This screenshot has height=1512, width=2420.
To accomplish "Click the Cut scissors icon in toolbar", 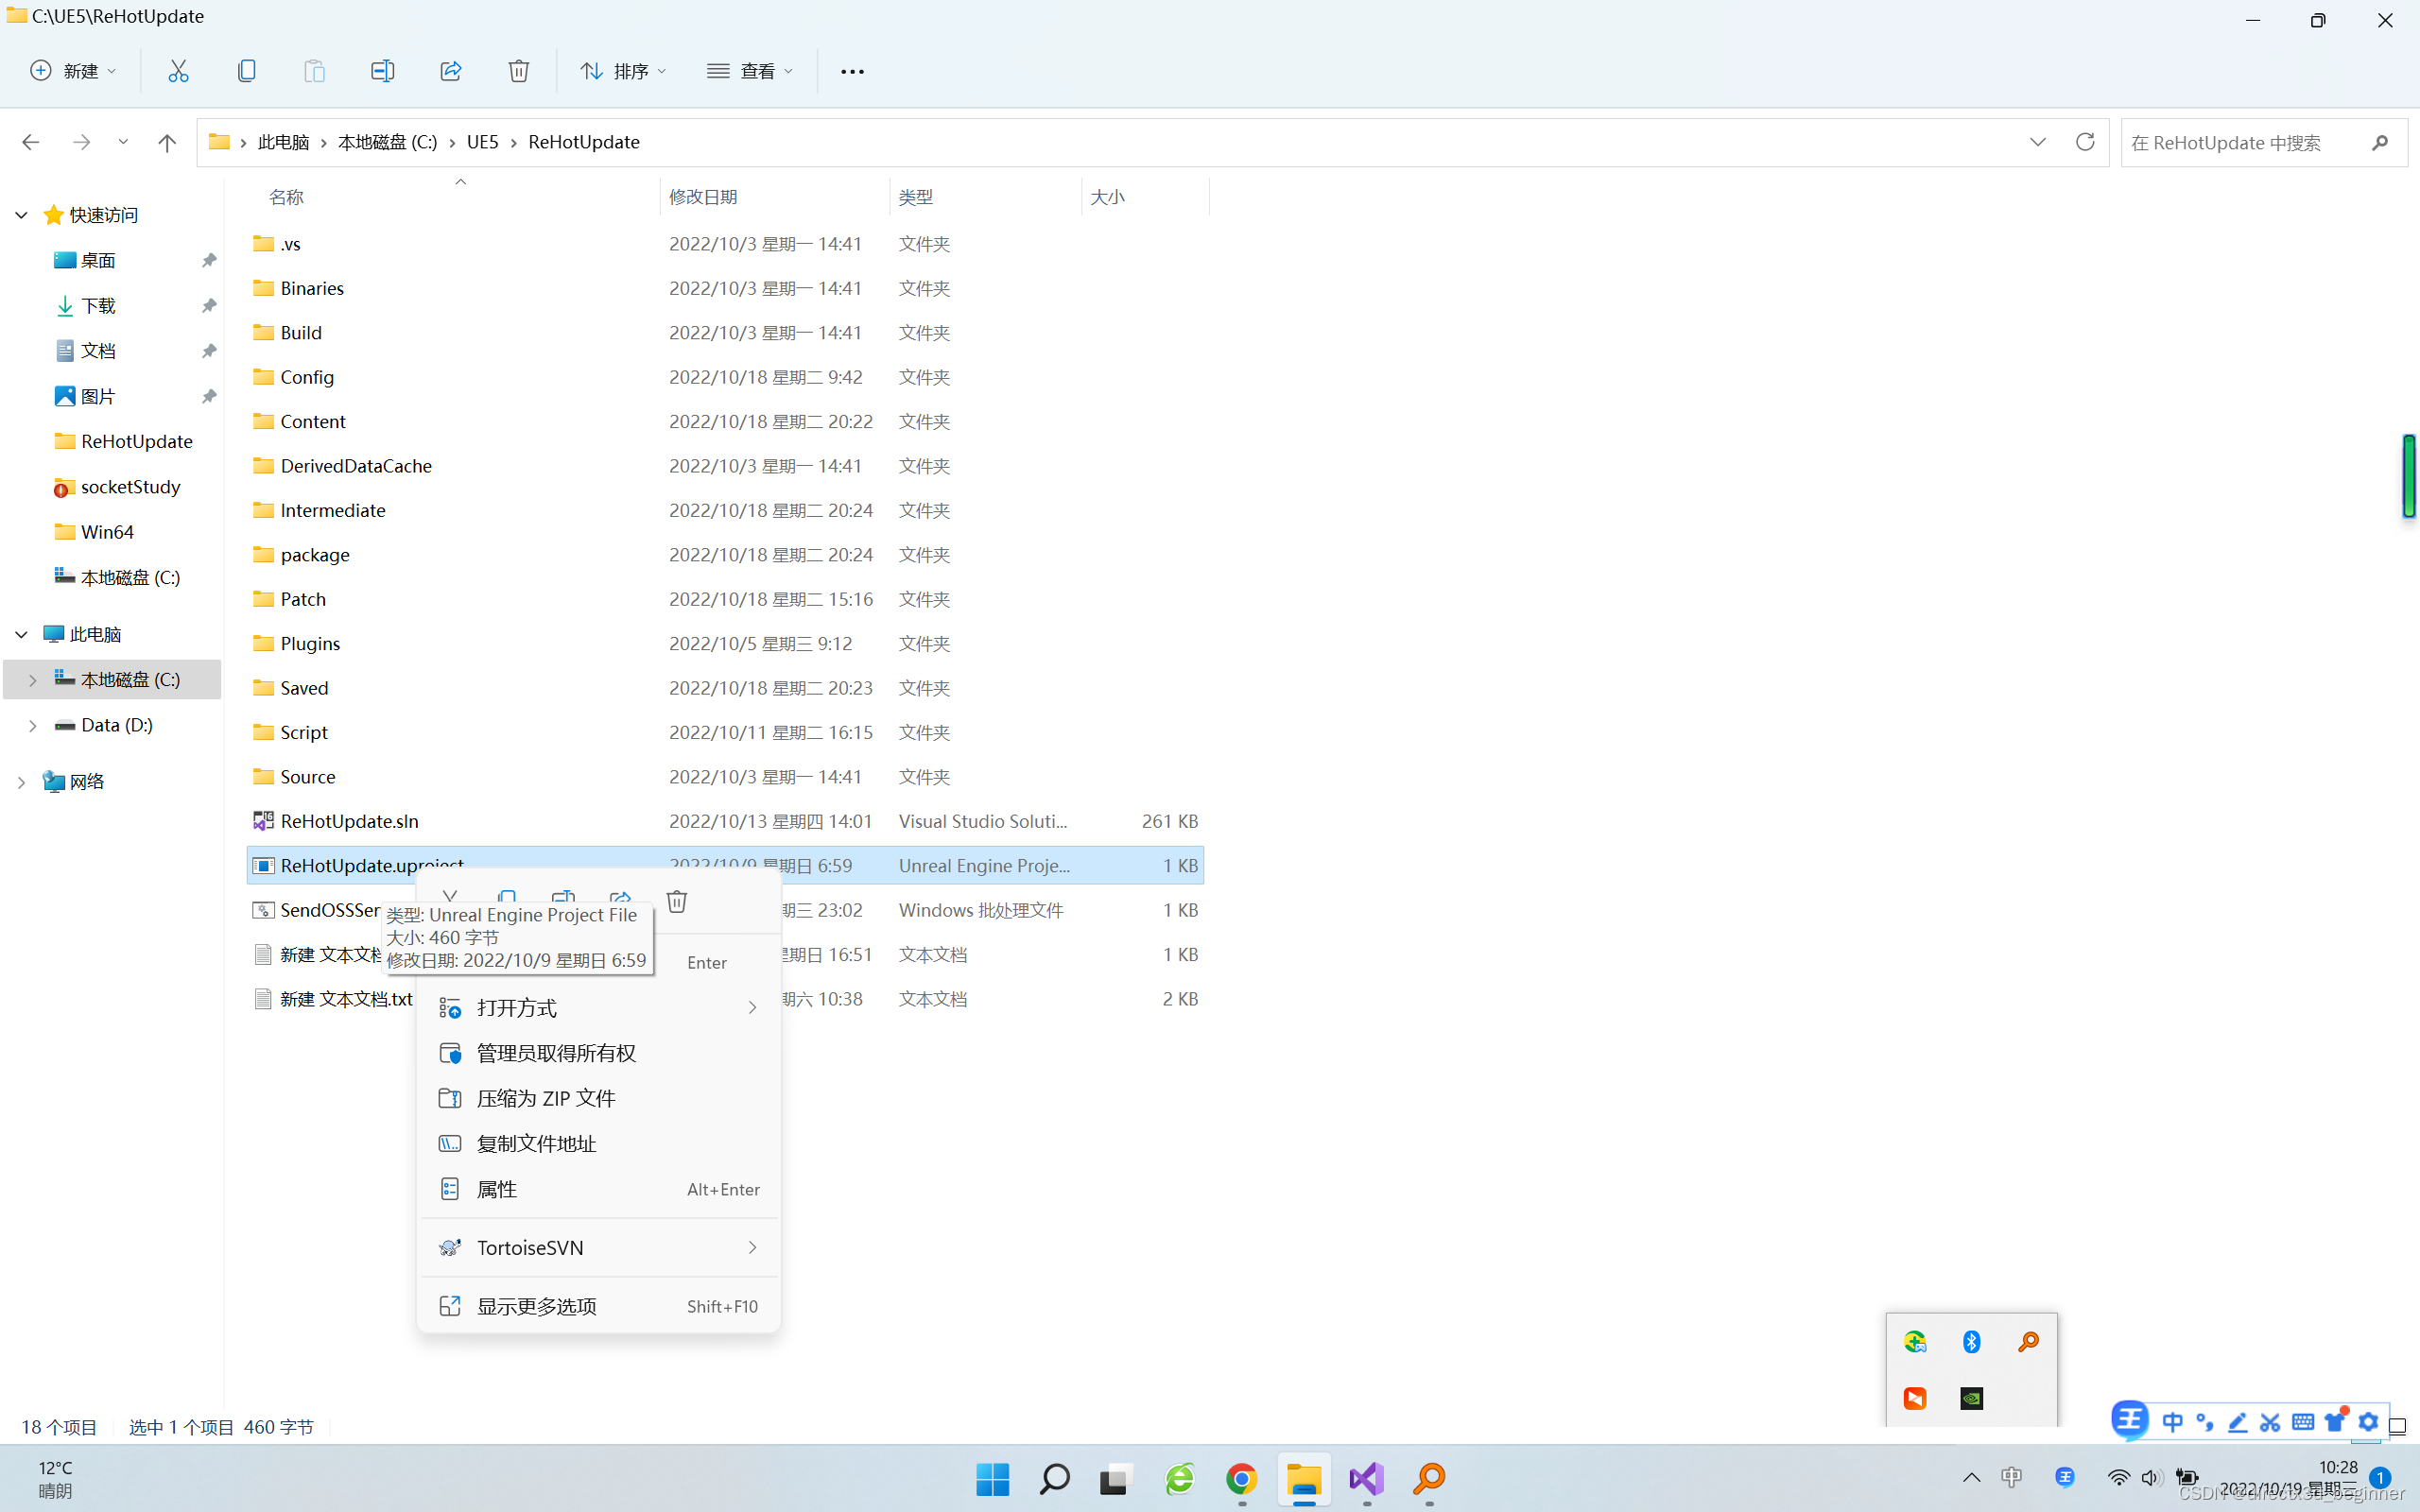I will click(178, 71).
